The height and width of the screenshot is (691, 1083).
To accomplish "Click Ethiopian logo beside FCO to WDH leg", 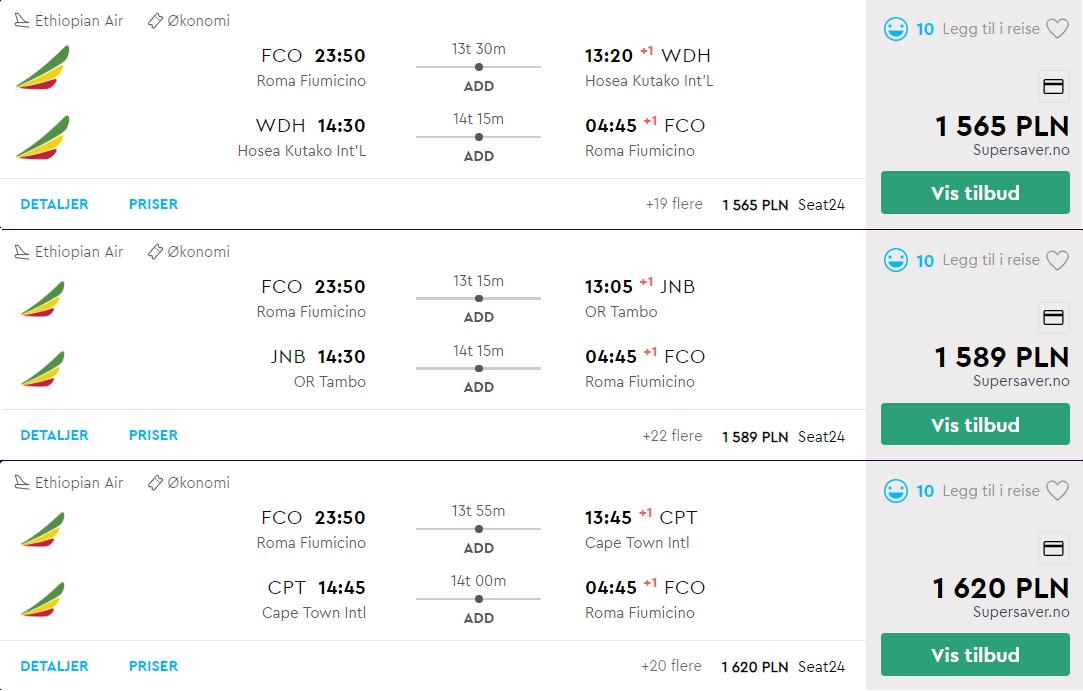I will (43, 68).
